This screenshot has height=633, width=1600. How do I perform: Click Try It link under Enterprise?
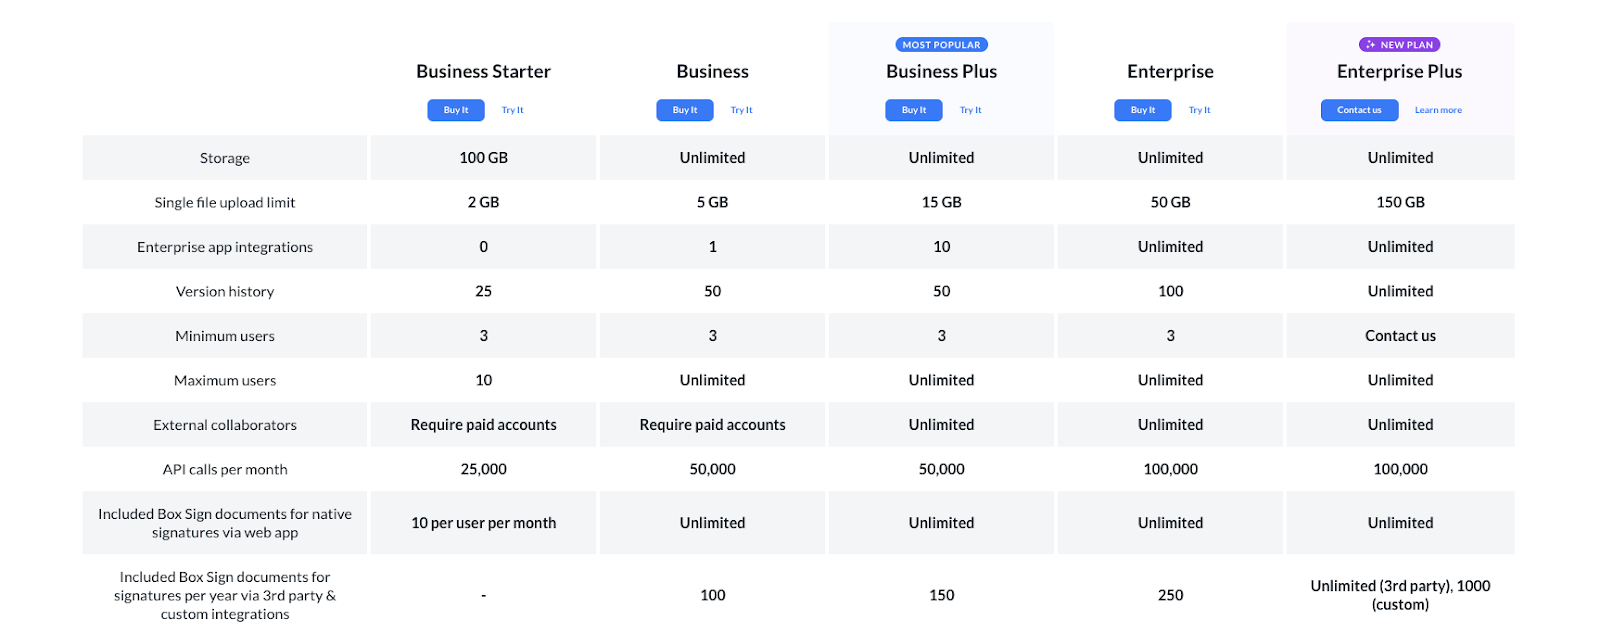[1200, 110]
